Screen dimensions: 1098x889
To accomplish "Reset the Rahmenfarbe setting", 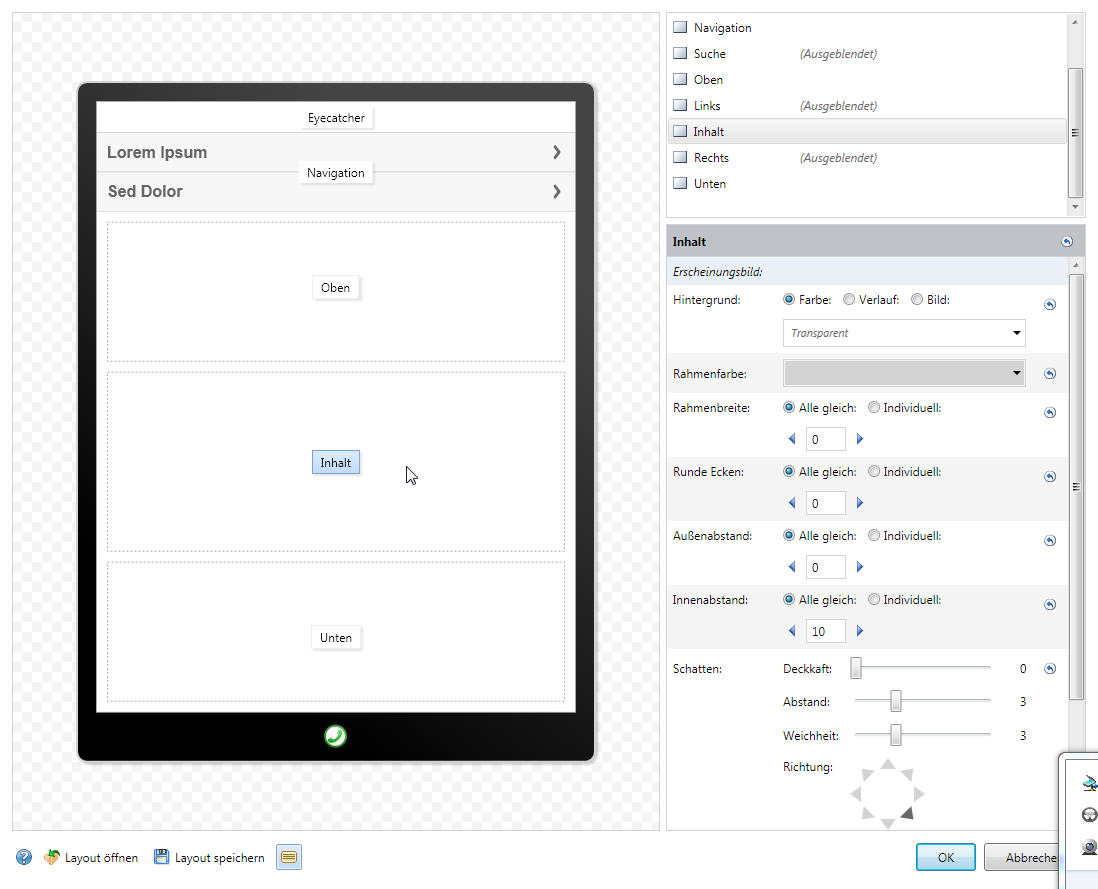I will (1050, 374).
